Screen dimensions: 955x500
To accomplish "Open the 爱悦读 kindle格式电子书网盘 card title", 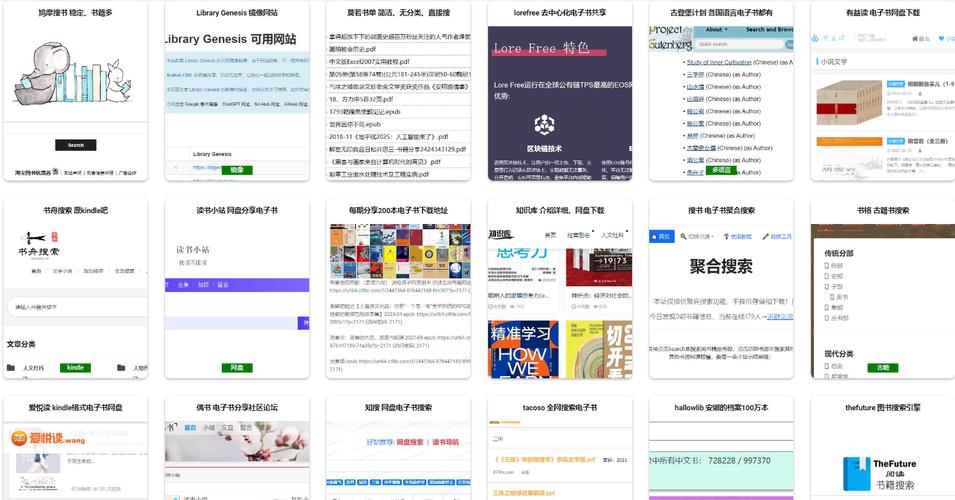I will [76, 407].
